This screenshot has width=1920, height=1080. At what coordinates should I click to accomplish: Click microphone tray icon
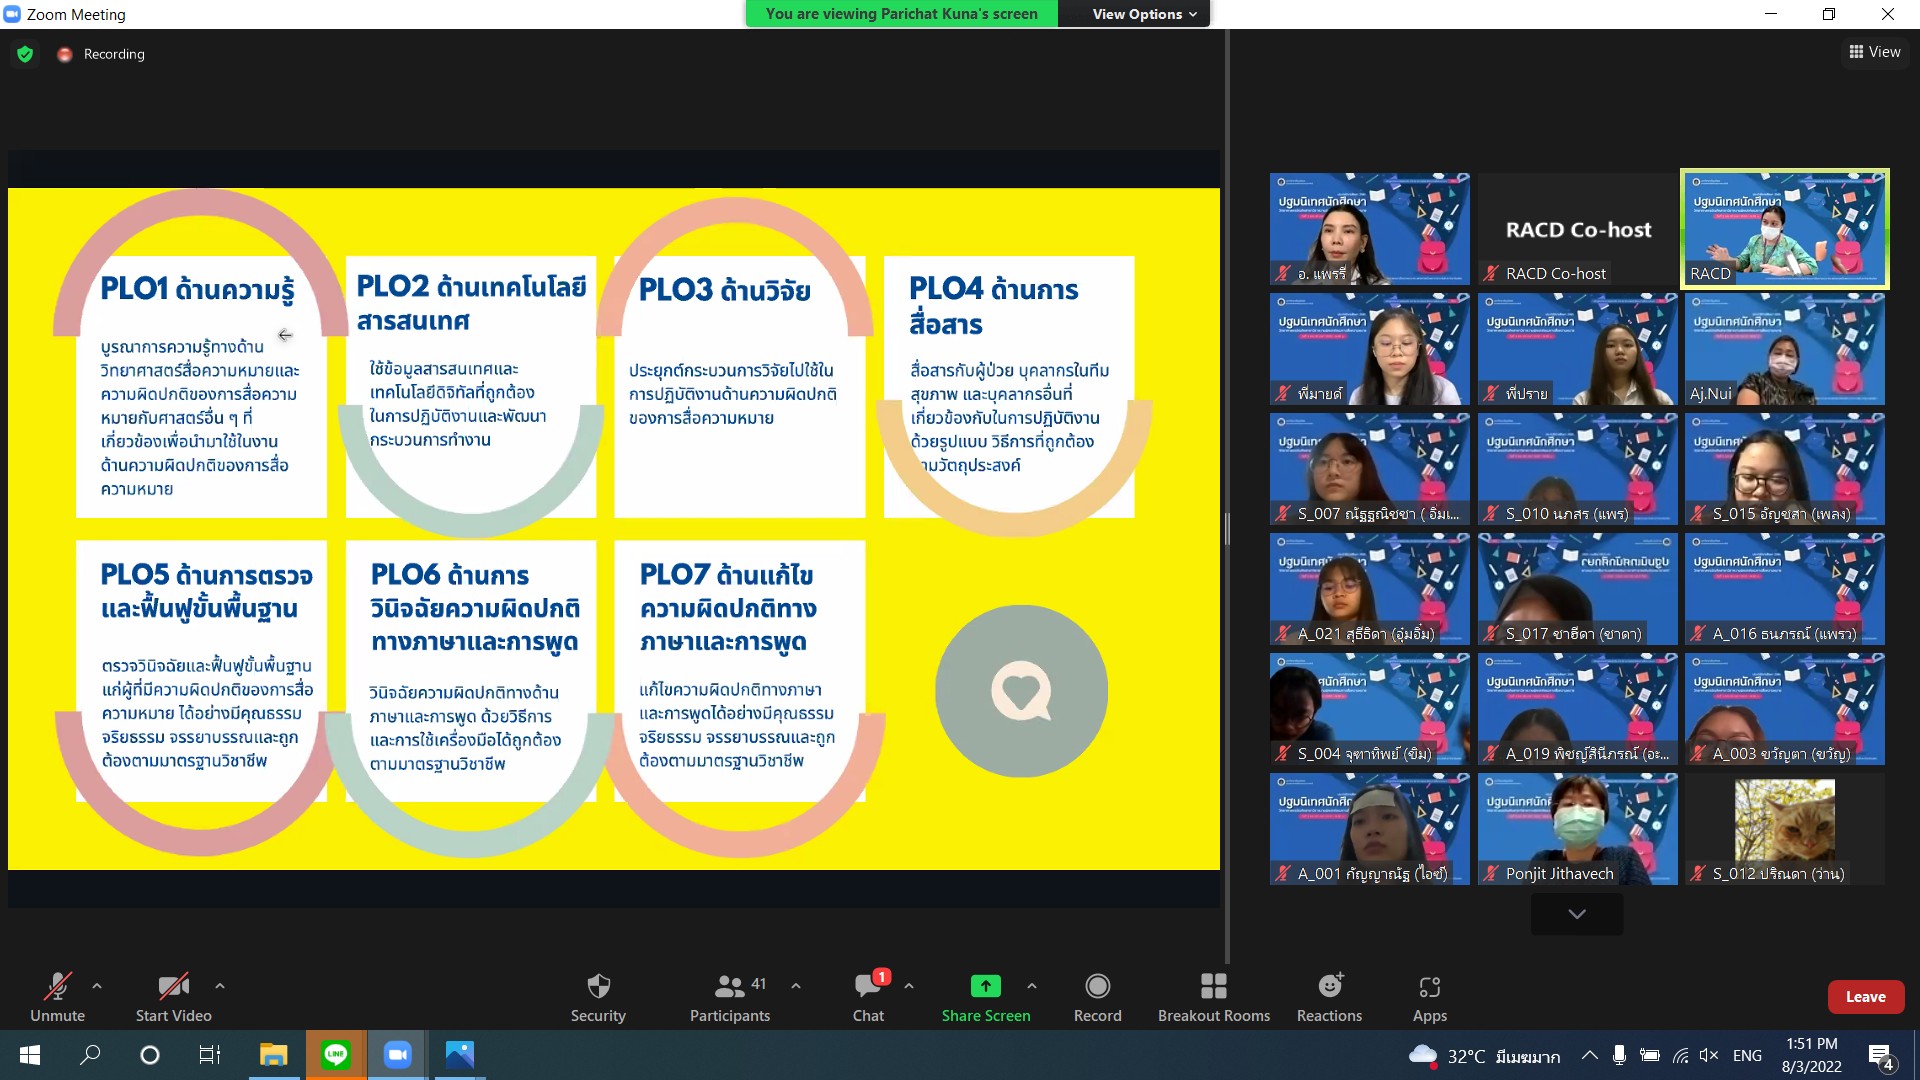1619,1055
